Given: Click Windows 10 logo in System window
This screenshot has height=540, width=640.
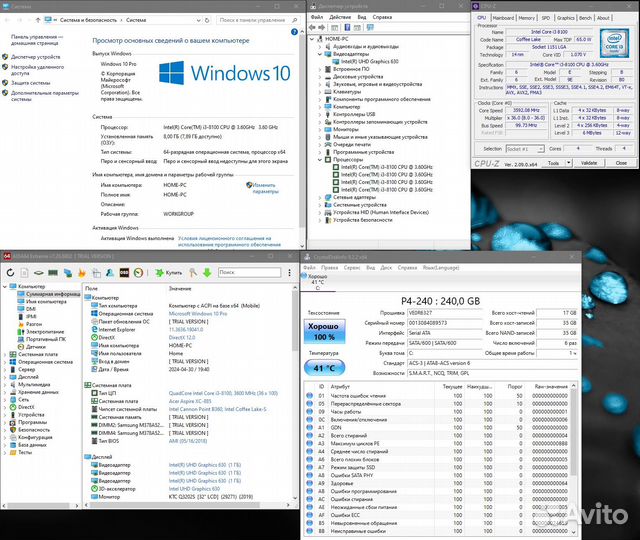Looking at the screenshot, I should tap(224, 73).
